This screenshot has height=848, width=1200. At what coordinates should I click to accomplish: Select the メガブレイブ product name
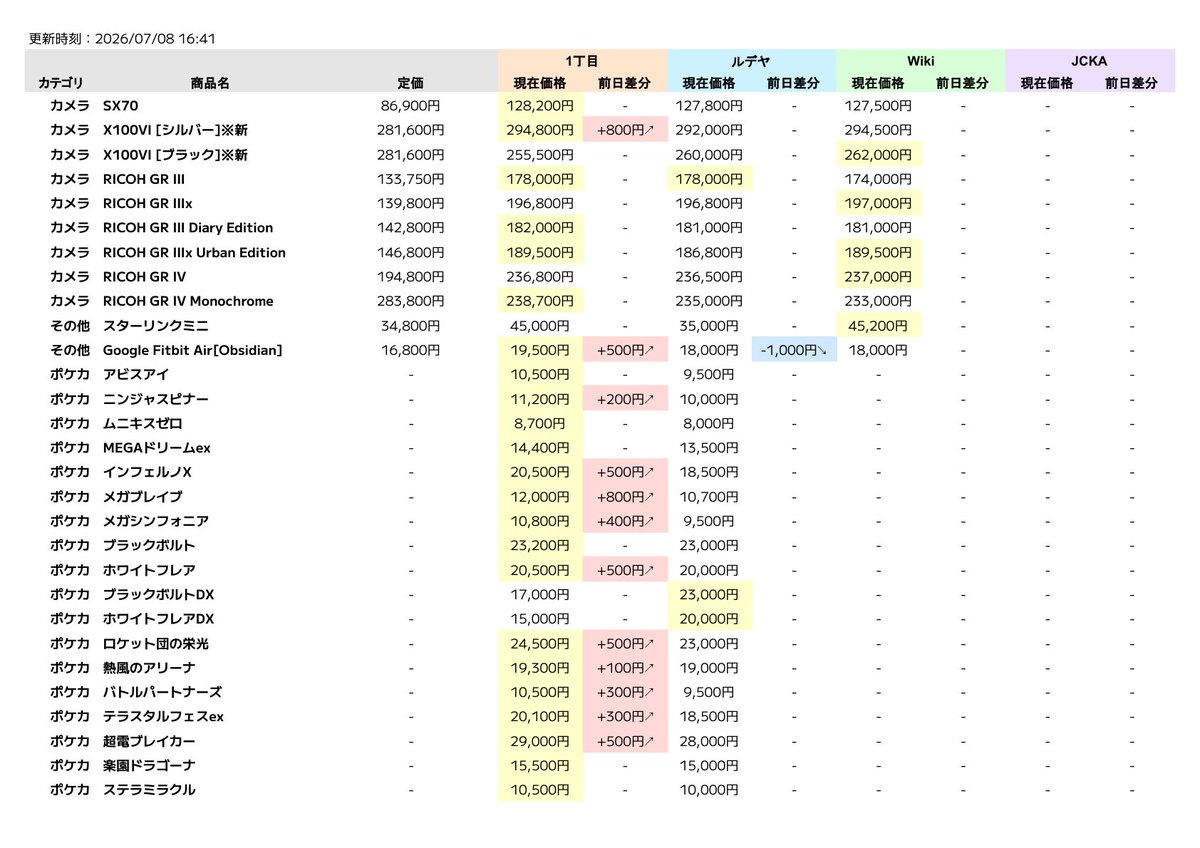point(142,497)
